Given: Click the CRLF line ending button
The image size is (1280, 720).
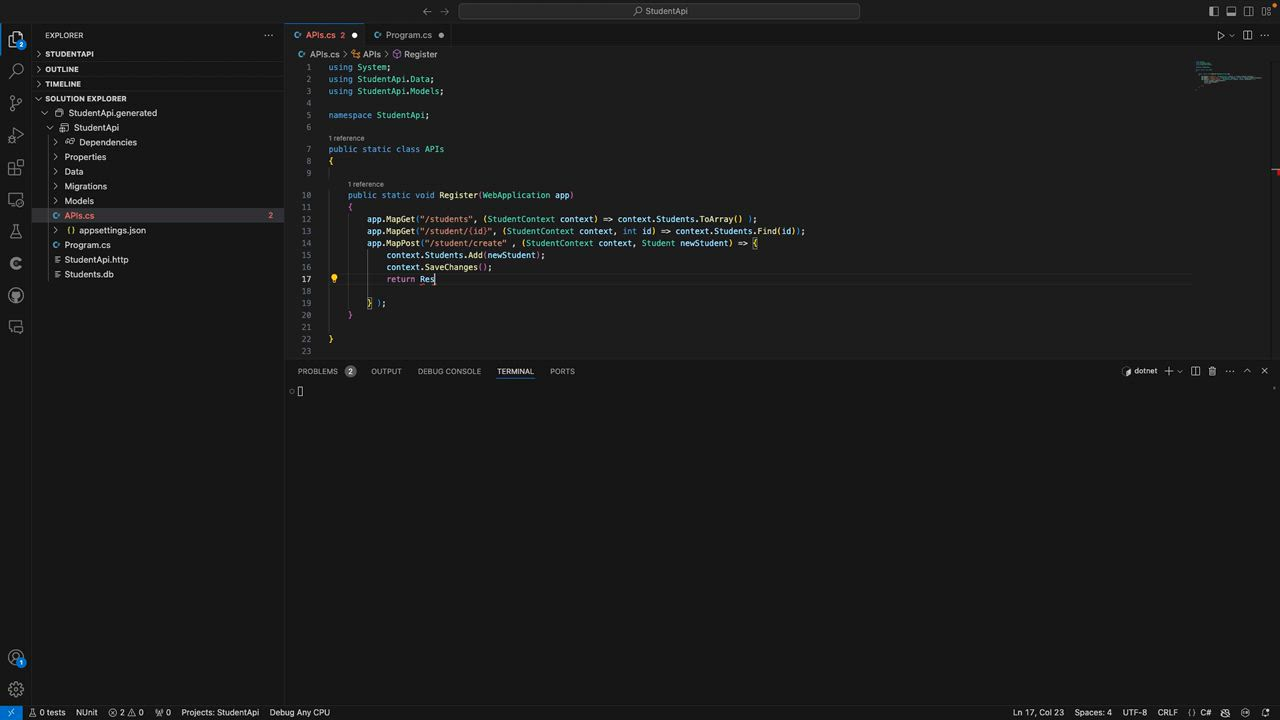Looking at the screenshot, I should [1167, 712].
